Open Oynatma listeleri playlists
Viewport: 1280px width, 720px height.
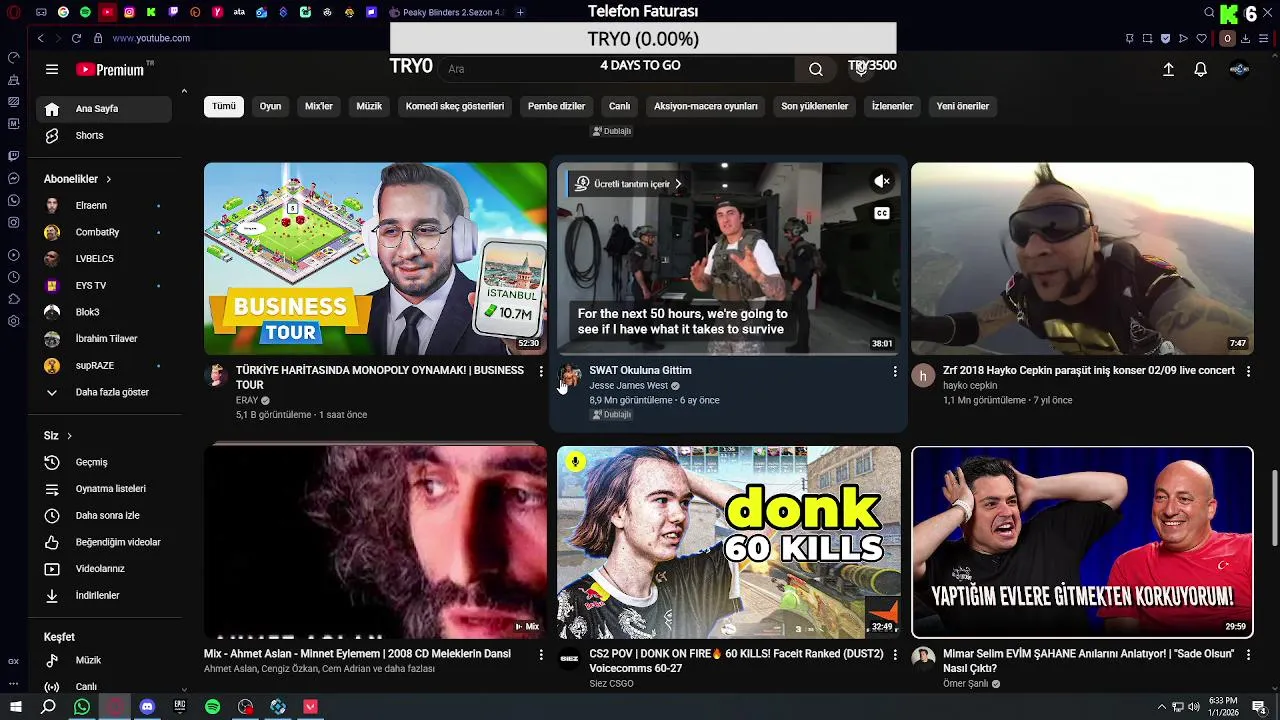coord(104,489)
